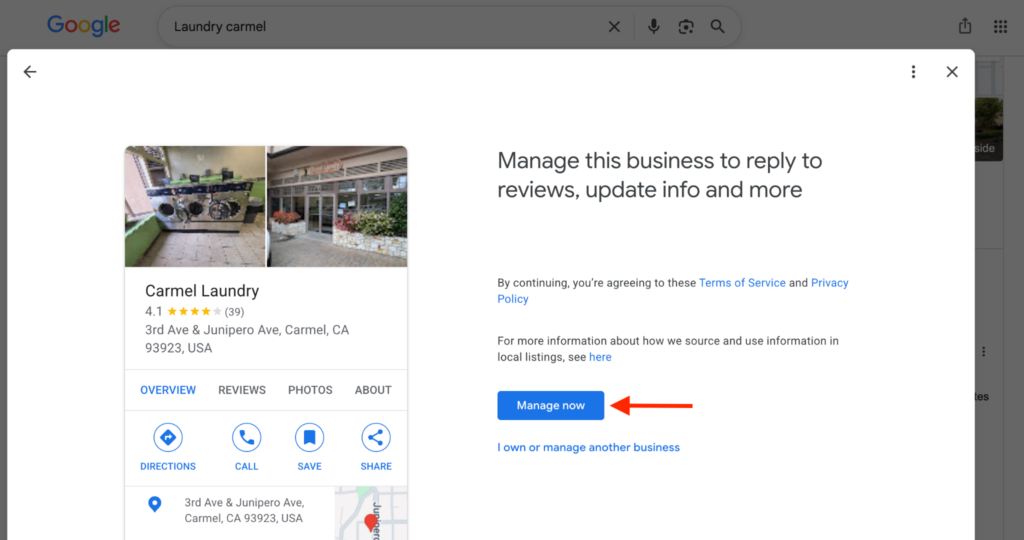Open the Google apps grid
This screenshot has height=540, width=1024.
[x=1000, y=27]
